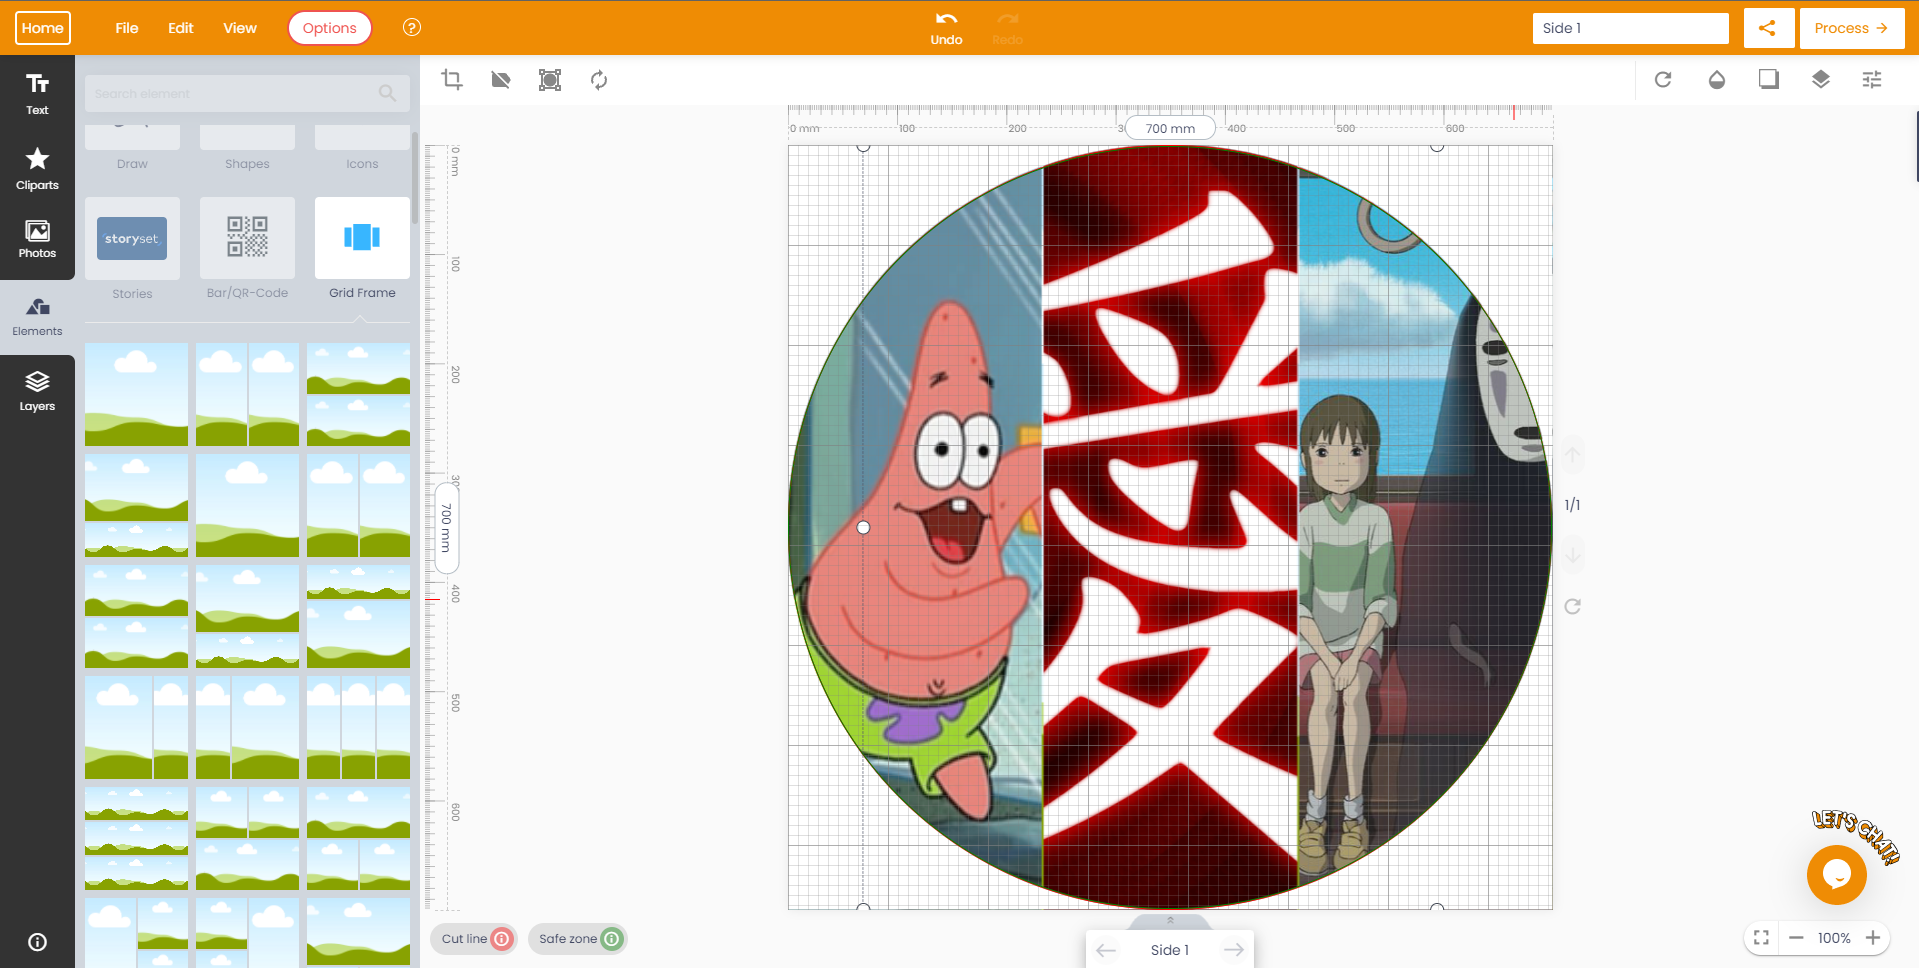Choose the single-frame grid thumbnail
The width and height of the screenshot is (1919, 968).
tap(136, 395)
